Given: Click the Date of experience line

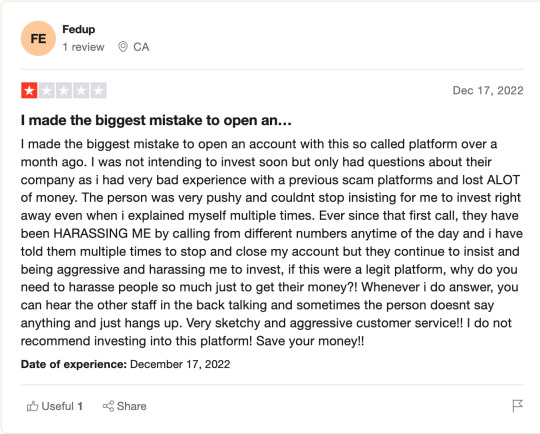Looking at the screenshot, I should (x=125, y=364).
